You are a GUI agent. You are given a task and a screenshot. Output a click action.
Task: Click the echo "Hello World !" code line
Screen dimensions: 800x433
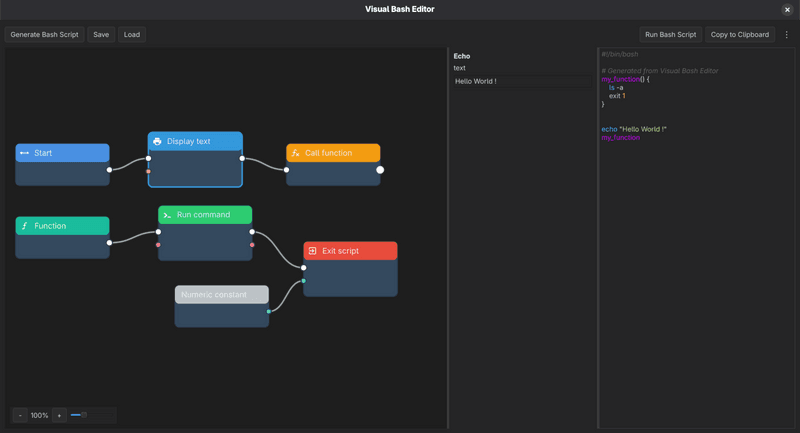coord(634,129)
